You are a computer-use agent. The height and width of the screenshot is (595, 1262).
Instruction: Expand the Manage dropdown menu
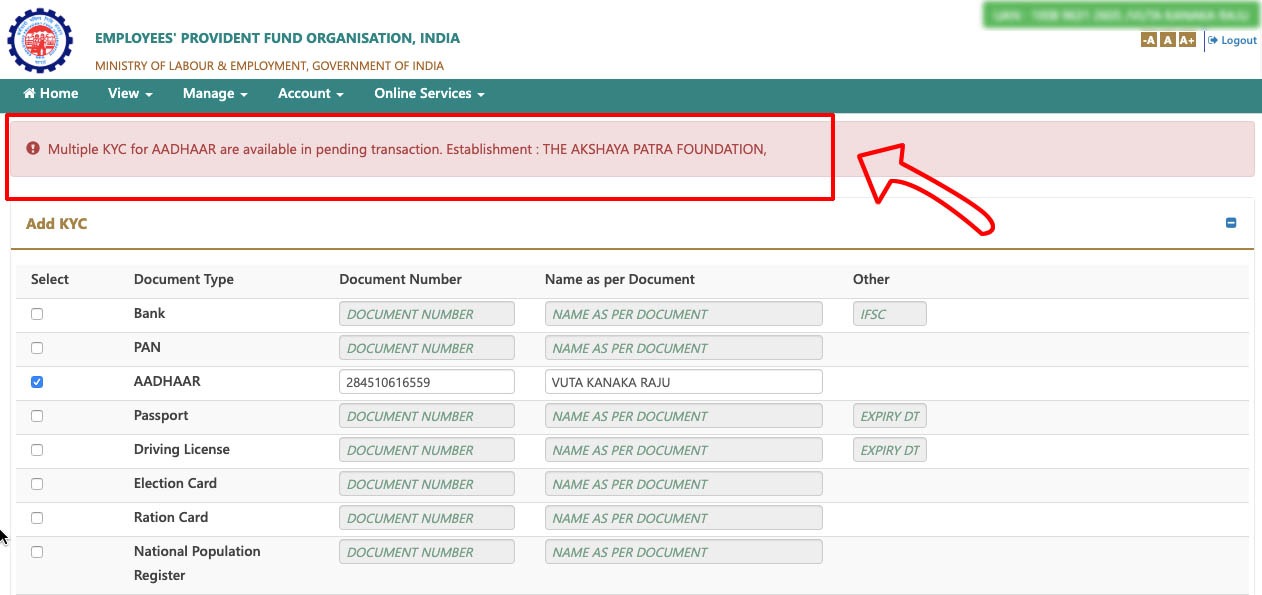point(215,93)
